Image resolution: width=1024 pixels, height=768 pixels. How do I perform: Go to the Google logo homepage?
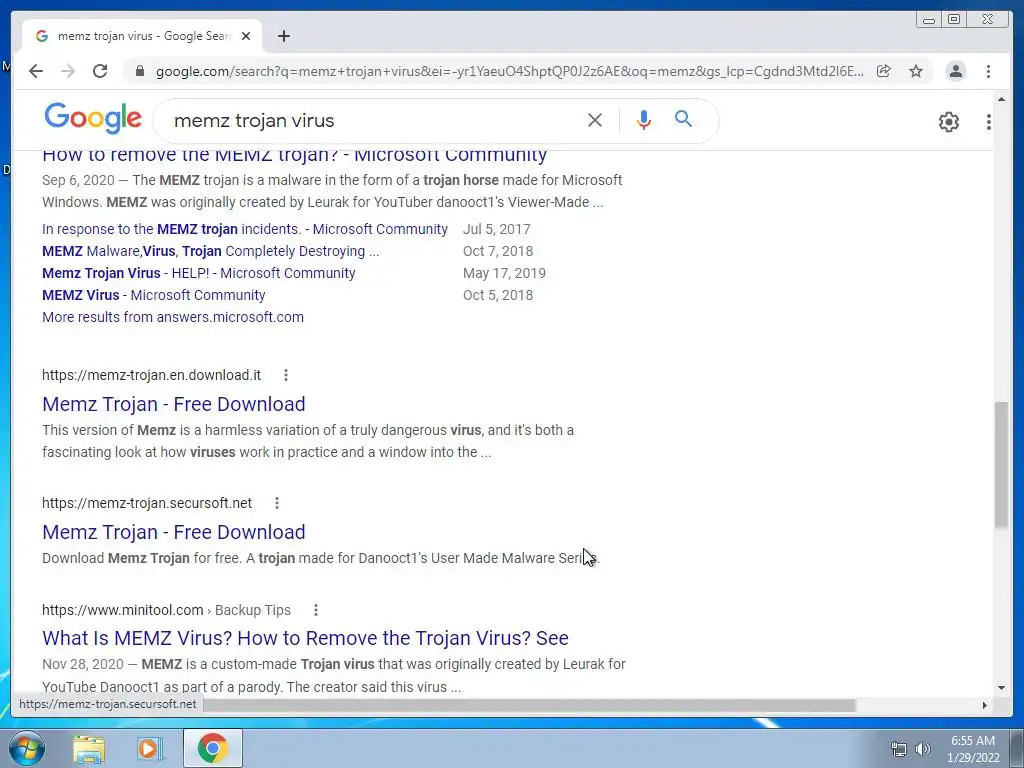tap(93, 118)
